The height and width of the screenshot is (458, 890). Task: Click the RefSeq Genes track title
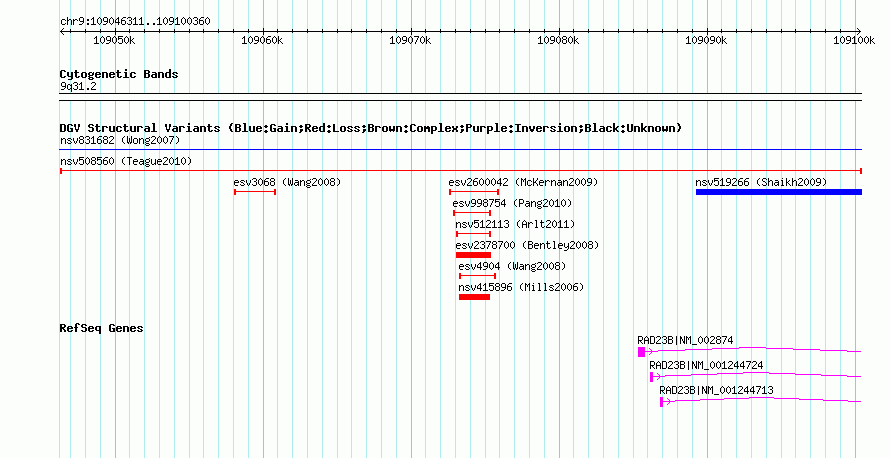[101, 328]
